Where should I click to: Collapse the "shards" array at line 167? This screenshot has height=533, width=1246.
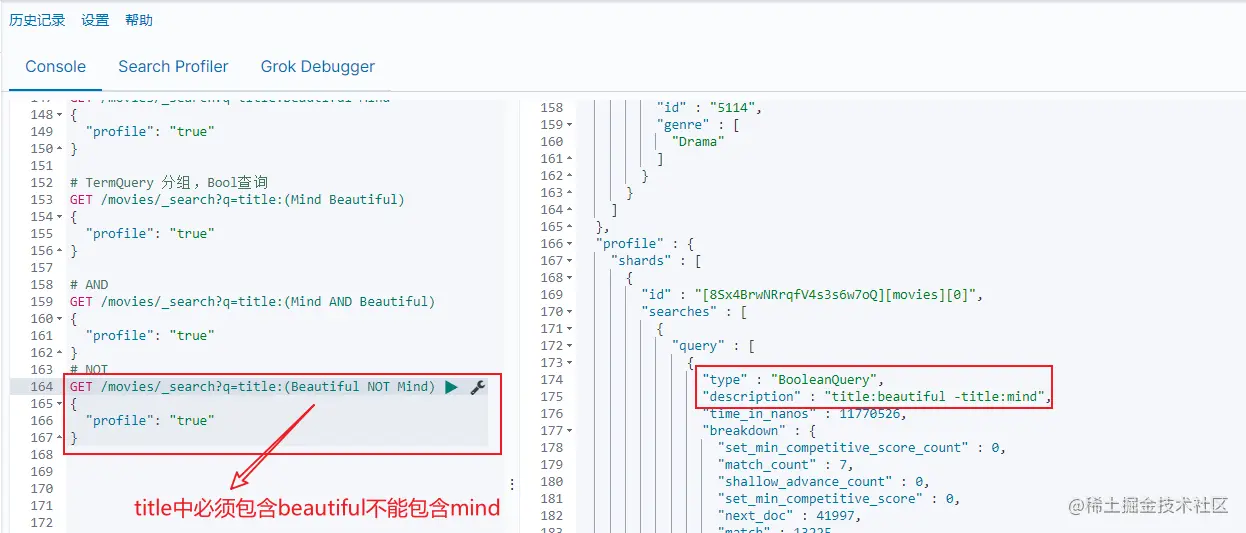pyautogui.click(x=569, y=261)
